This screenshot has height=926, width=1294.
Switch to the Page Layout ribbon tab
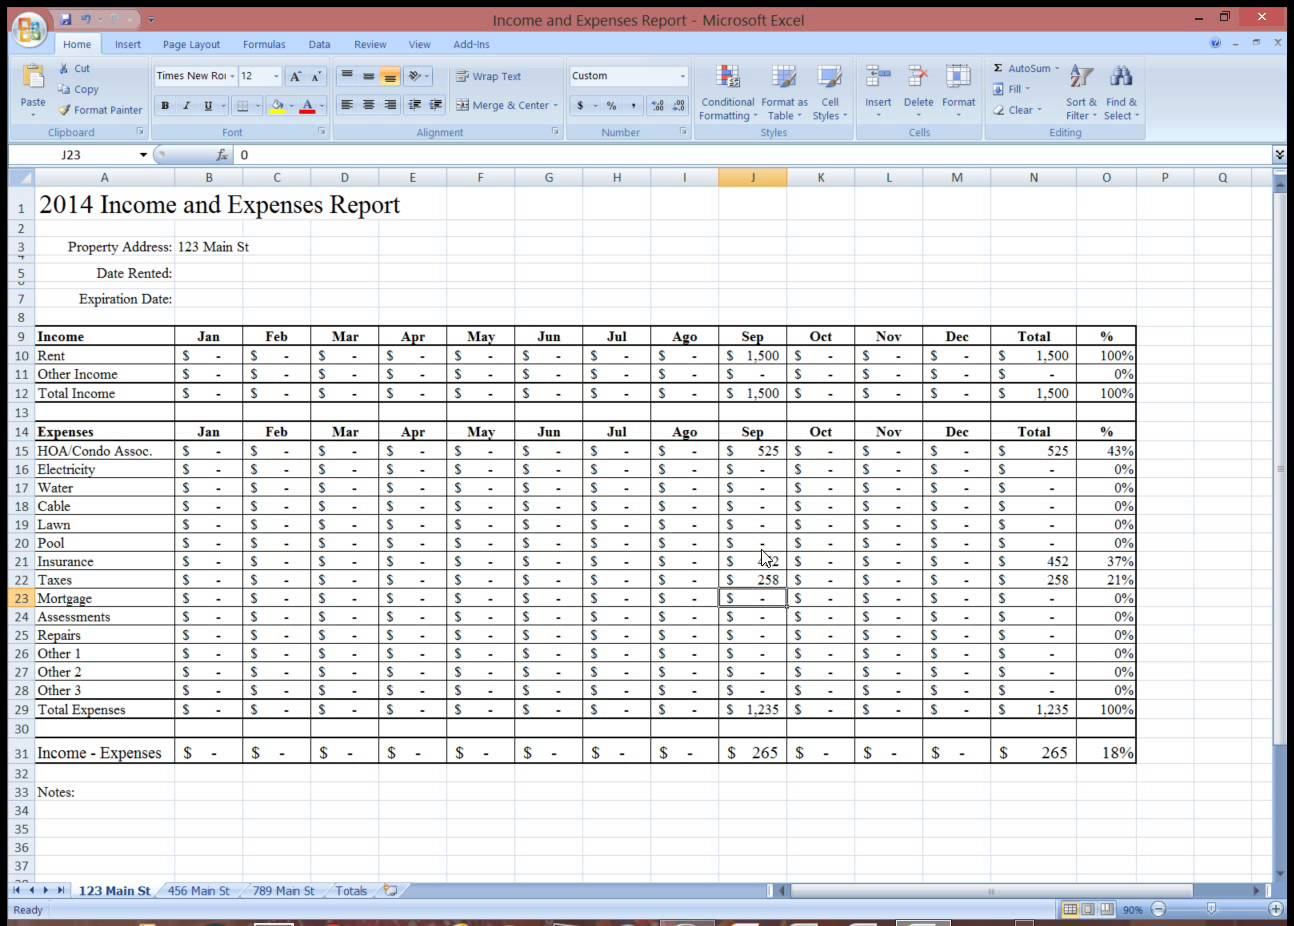coord(191,44)
